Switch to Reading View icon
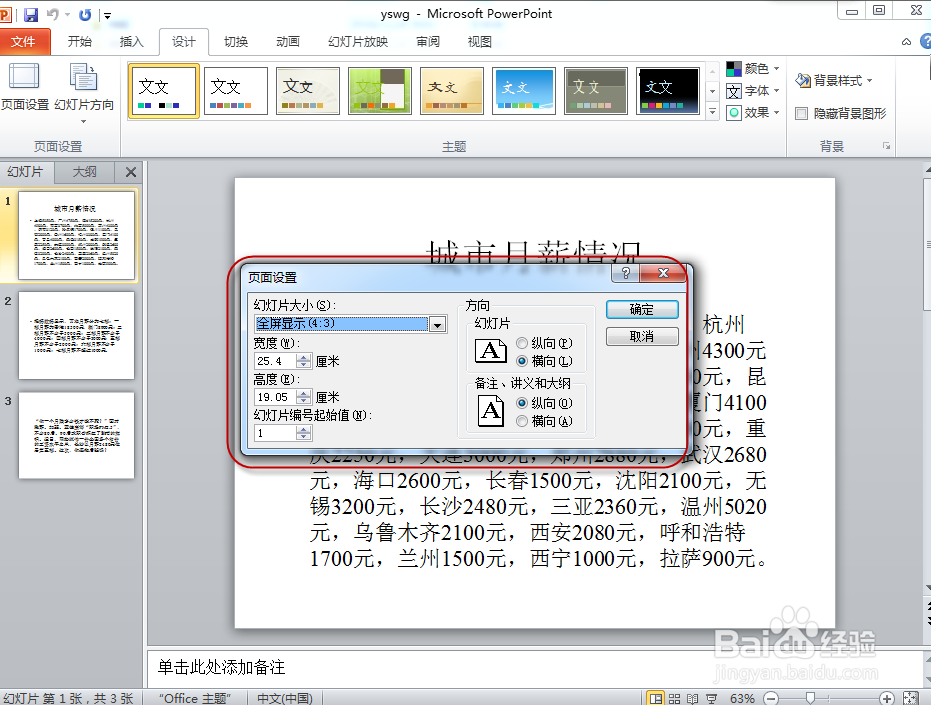Viewport: 931px width, 705px height. click(692, 697)
